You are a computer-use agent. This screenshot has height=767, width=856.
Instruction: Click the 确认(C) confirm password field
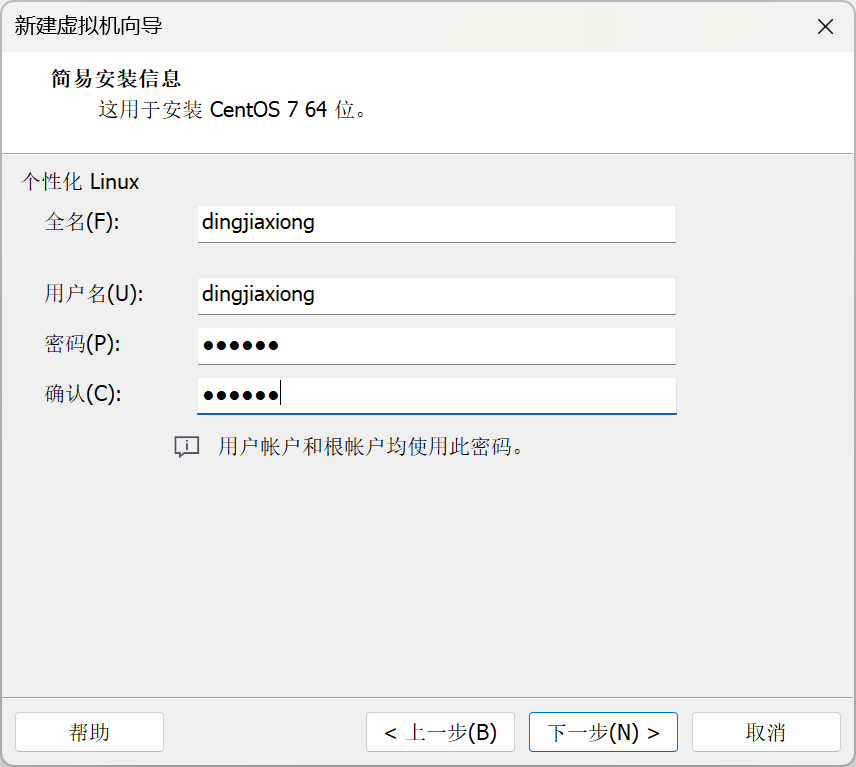[x=435, y=394]
